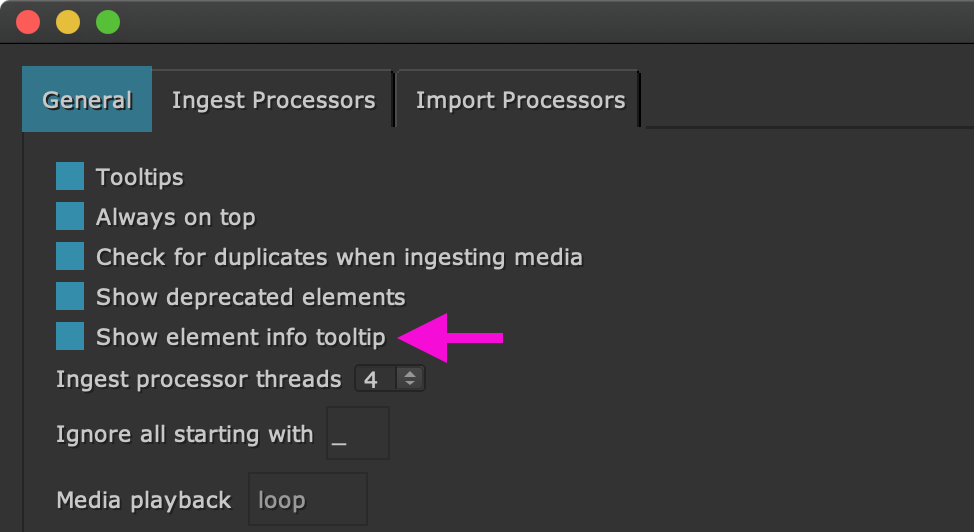Toggle Show element info tooltip checkbox

(70, 337)
